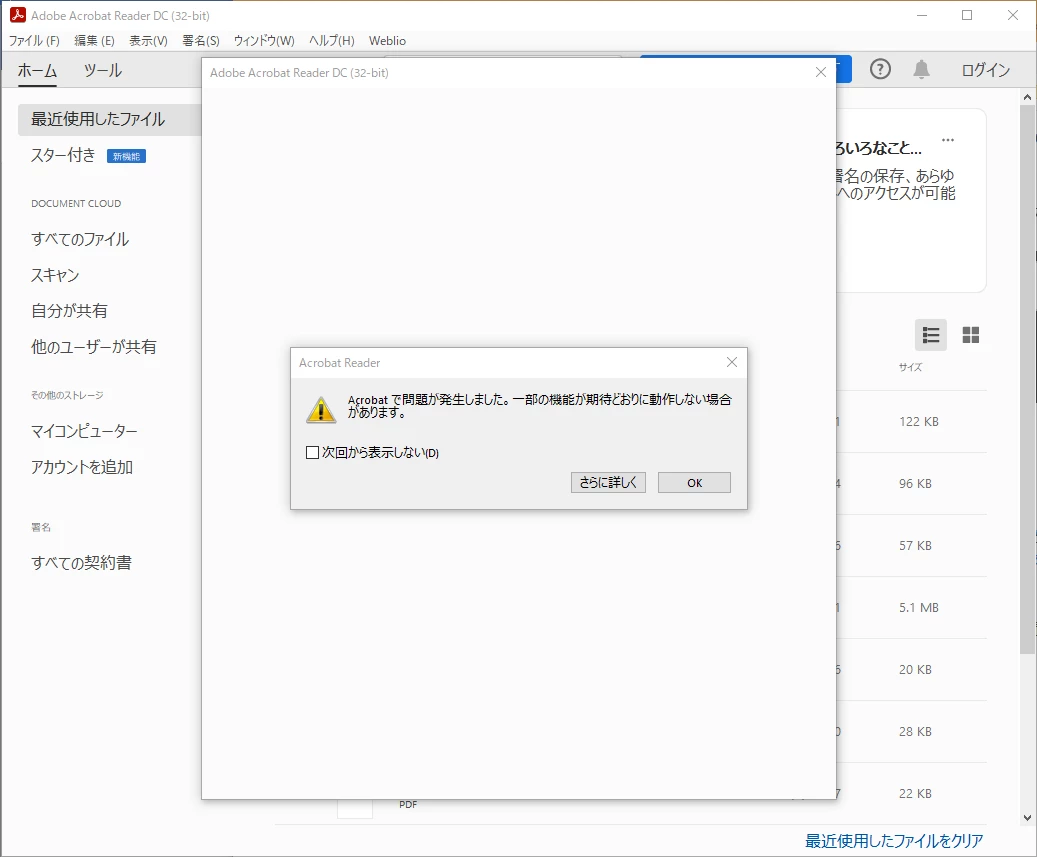Image resolution: width=1037 pixels, height=857 pixels.
Task: Click the yellow warning triangle icon
Action: pos(321,409)
